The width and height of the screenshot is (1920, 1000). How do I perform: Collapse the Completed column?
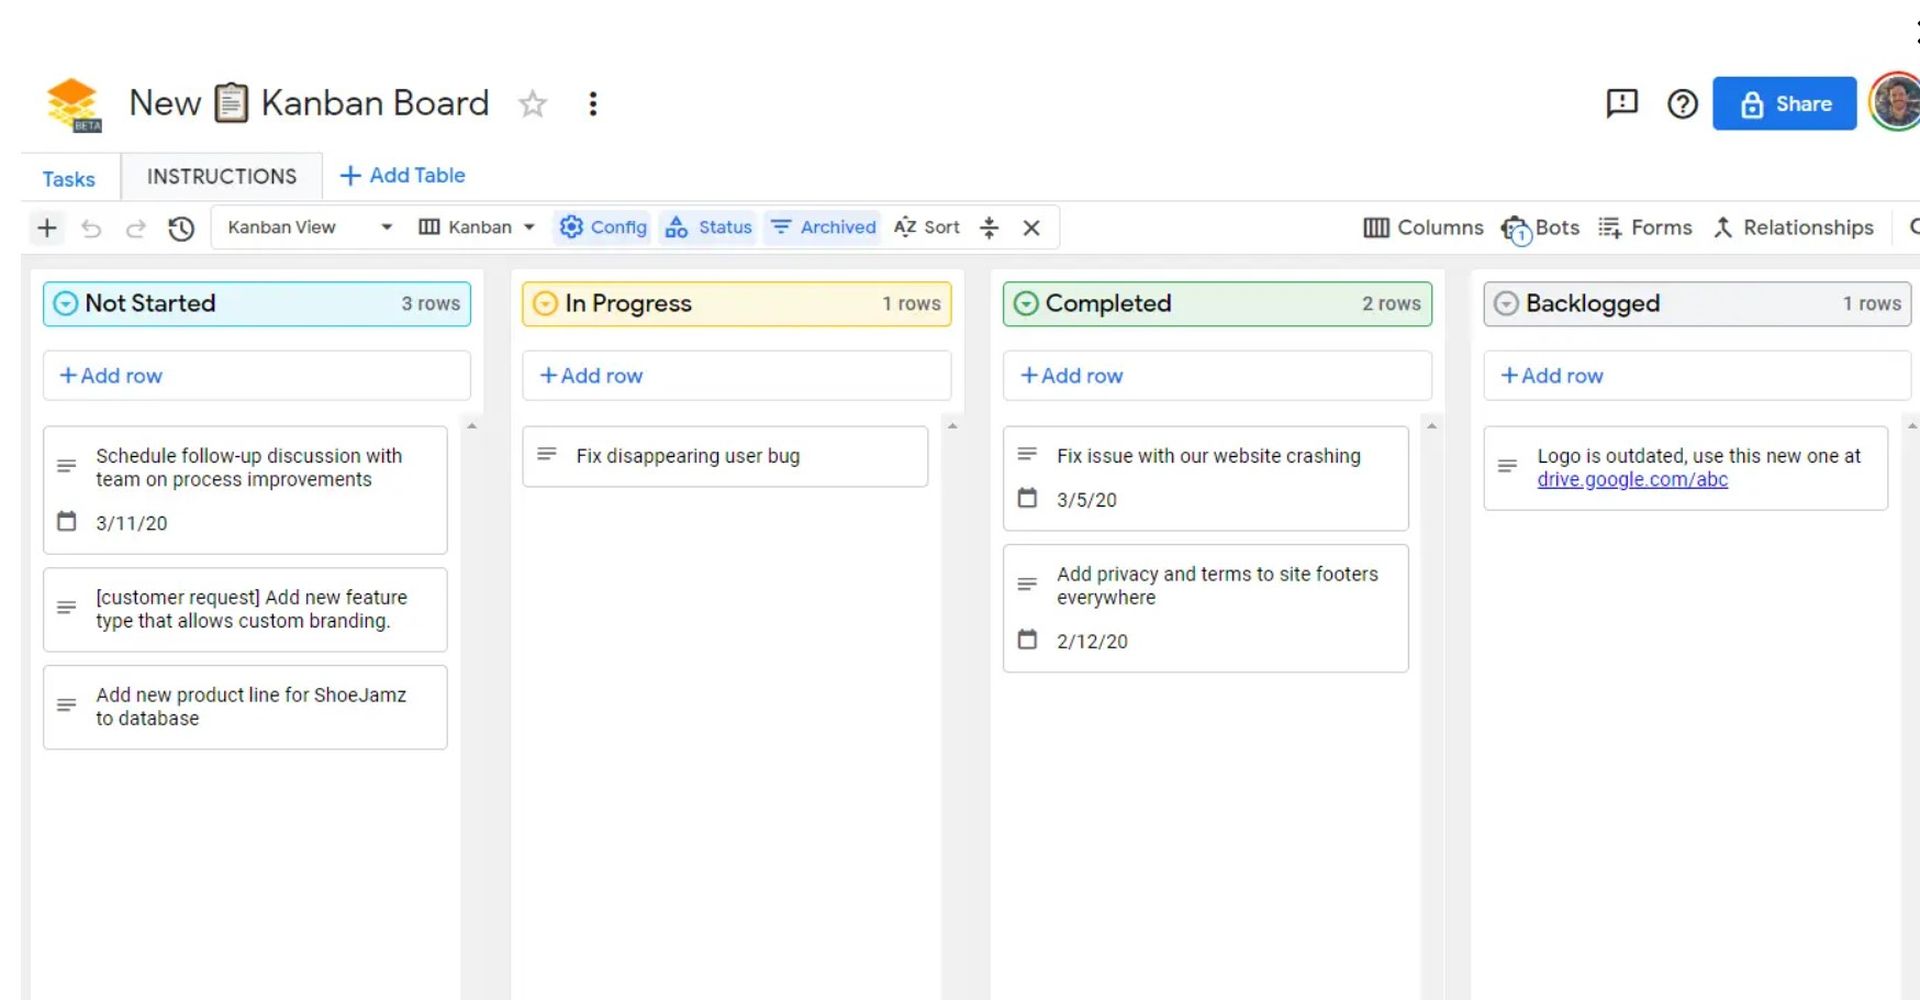click(1026, 303)
